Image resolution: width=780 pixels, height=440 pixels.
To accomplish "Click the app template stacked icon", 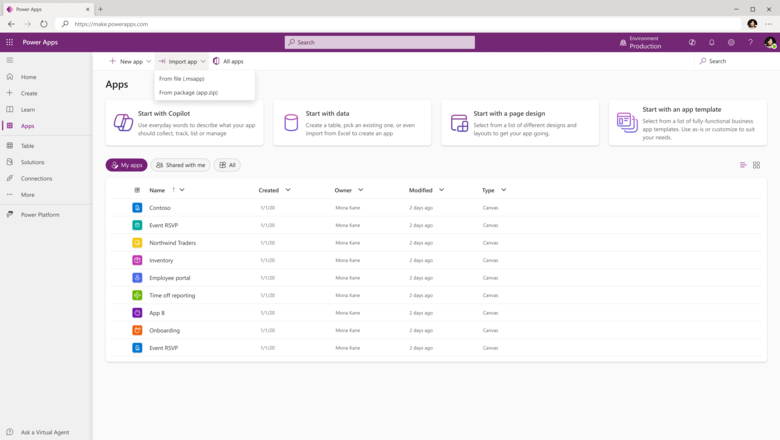I will pos(627,122).
